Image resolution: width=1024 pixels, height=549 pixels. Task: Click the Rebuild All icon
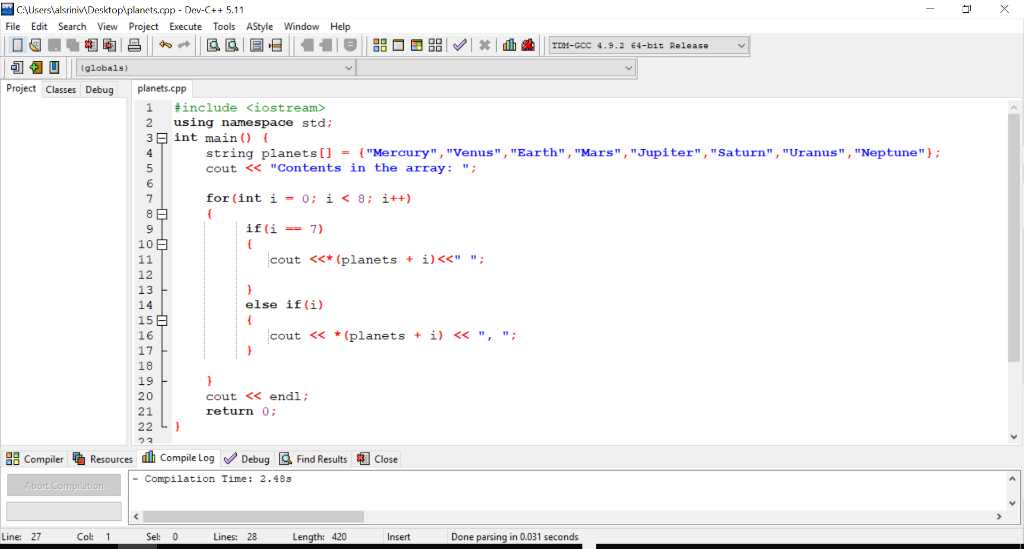(435, 45)
